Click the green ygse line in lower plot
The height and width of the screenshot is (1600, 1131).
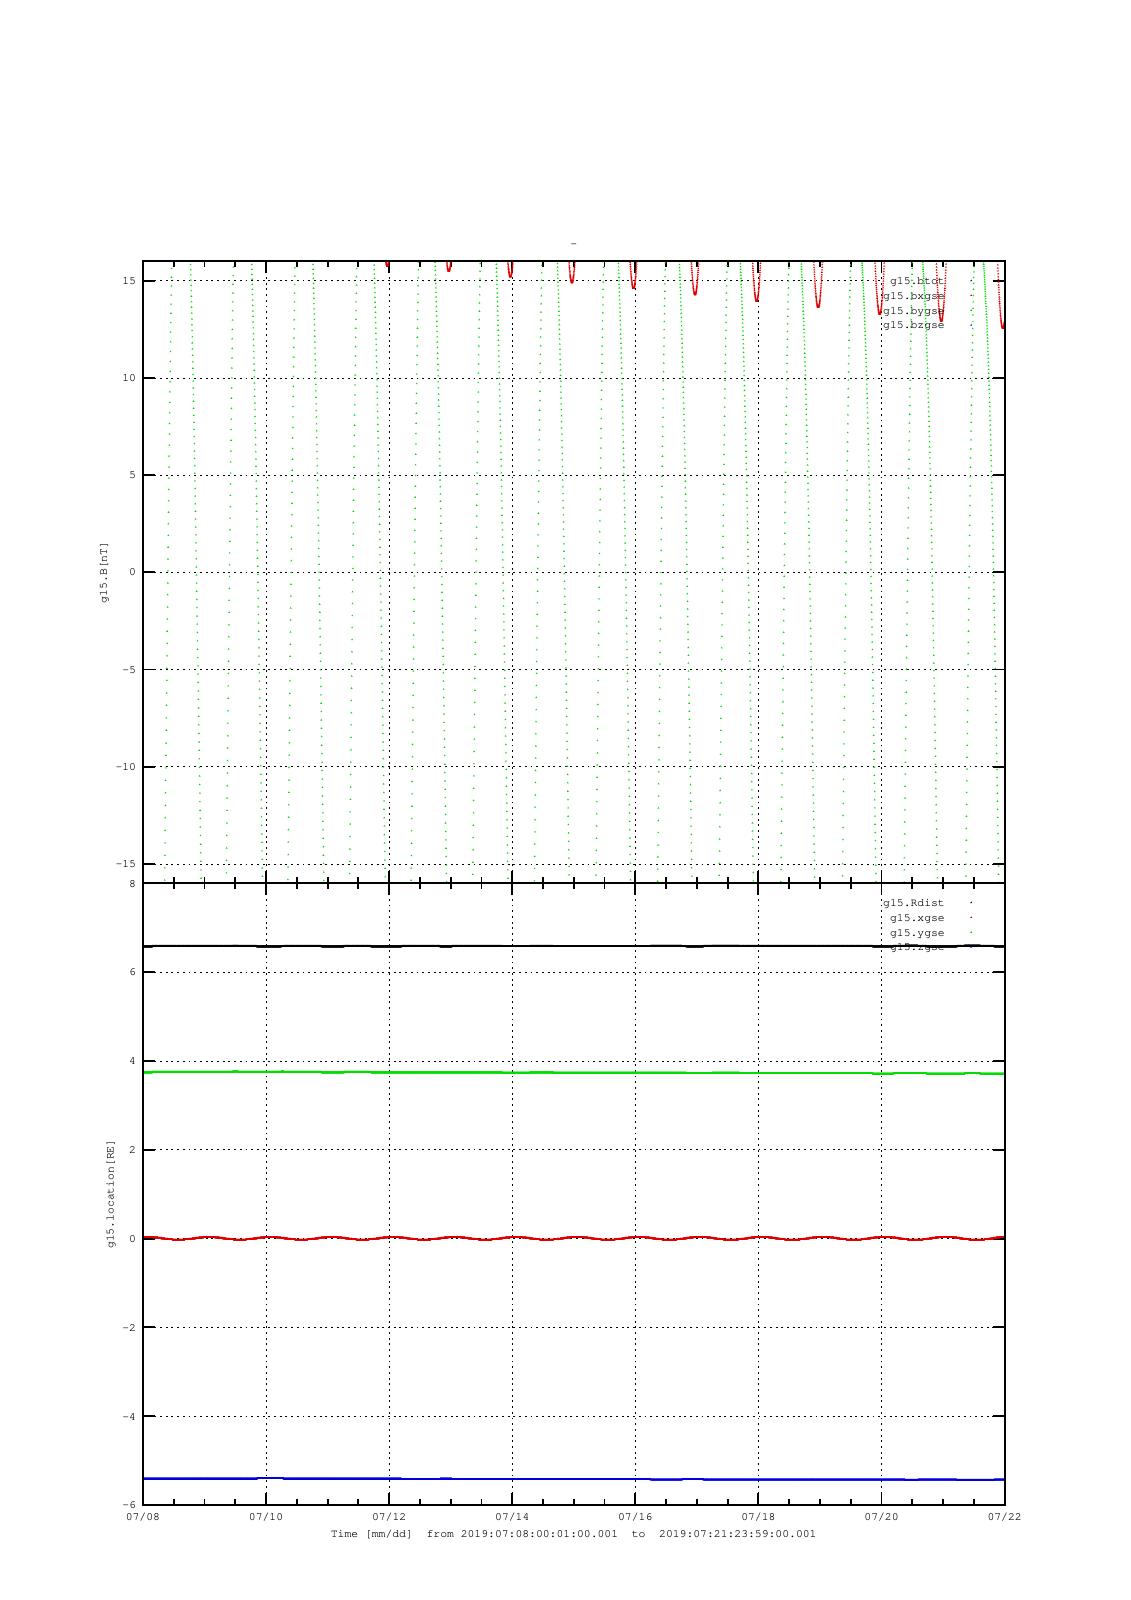pos(573,1072)
